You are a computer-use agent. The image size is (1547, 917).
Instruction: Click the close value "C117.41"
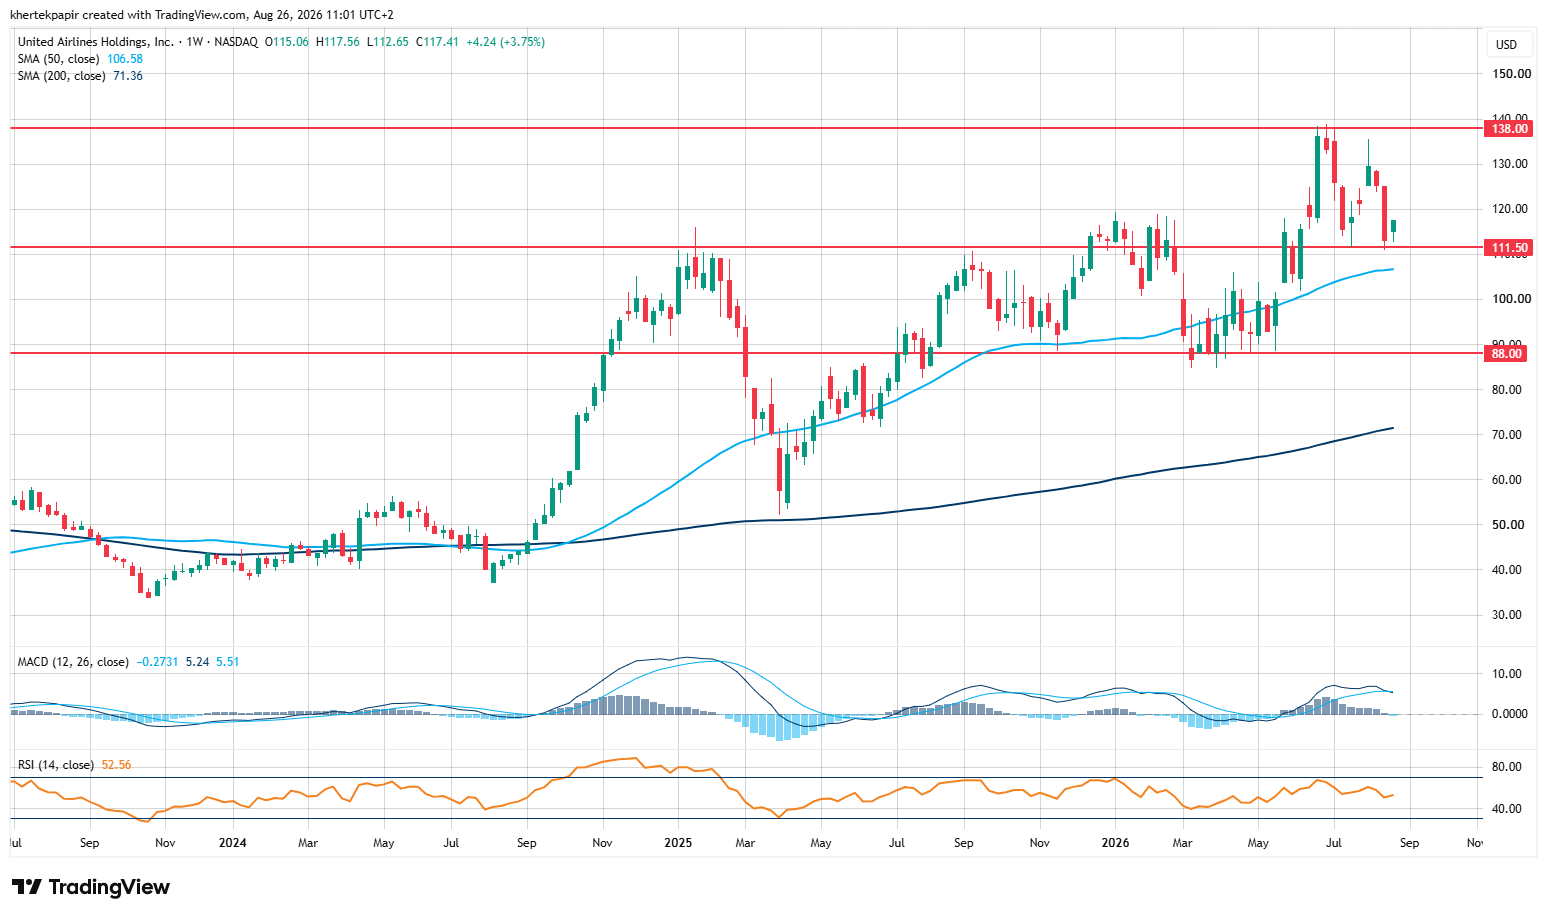pyautogui.click(x=437, y=42)
